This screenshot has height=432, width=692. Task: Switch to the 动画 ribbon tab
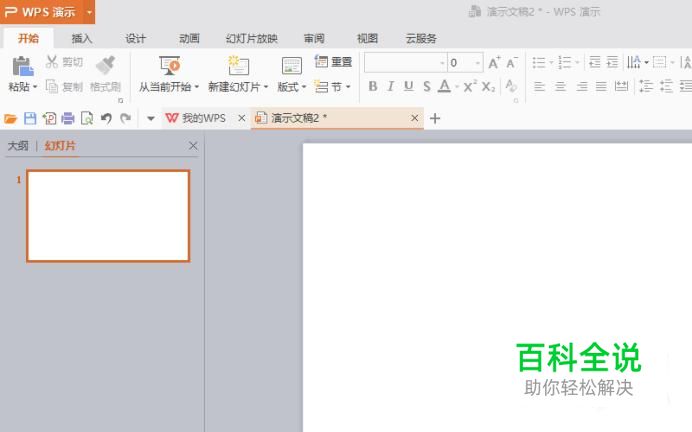[x=189, y=39]
